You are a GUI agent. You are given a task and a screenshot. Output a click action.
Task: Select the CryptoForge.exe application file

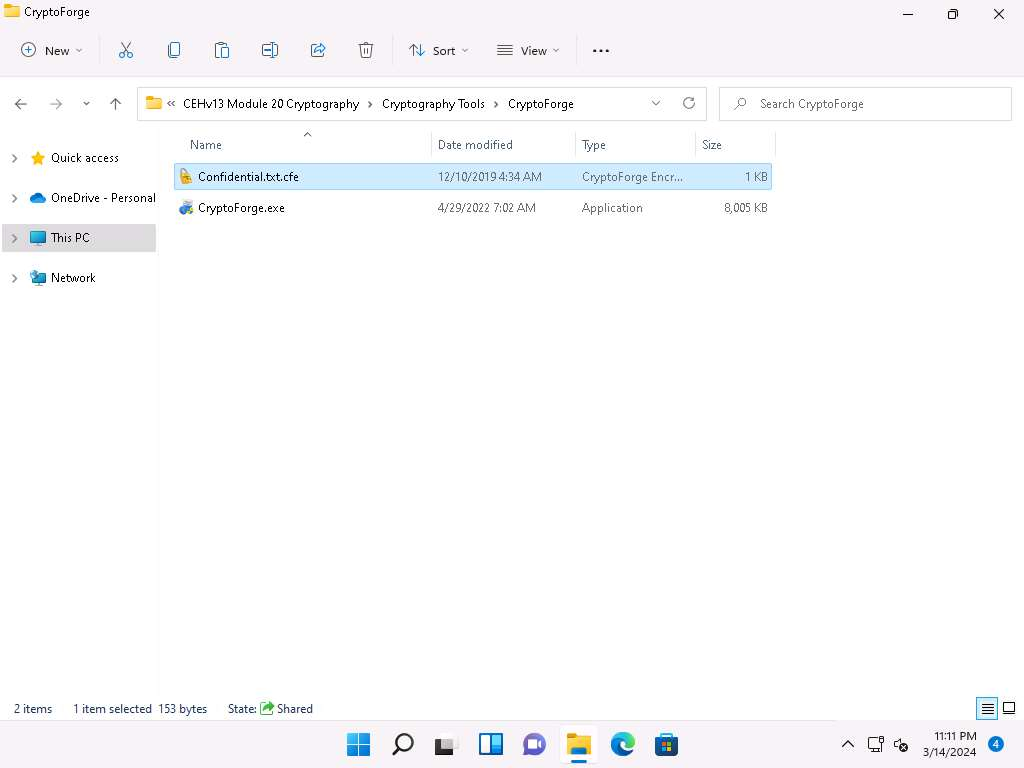(241, 208)
